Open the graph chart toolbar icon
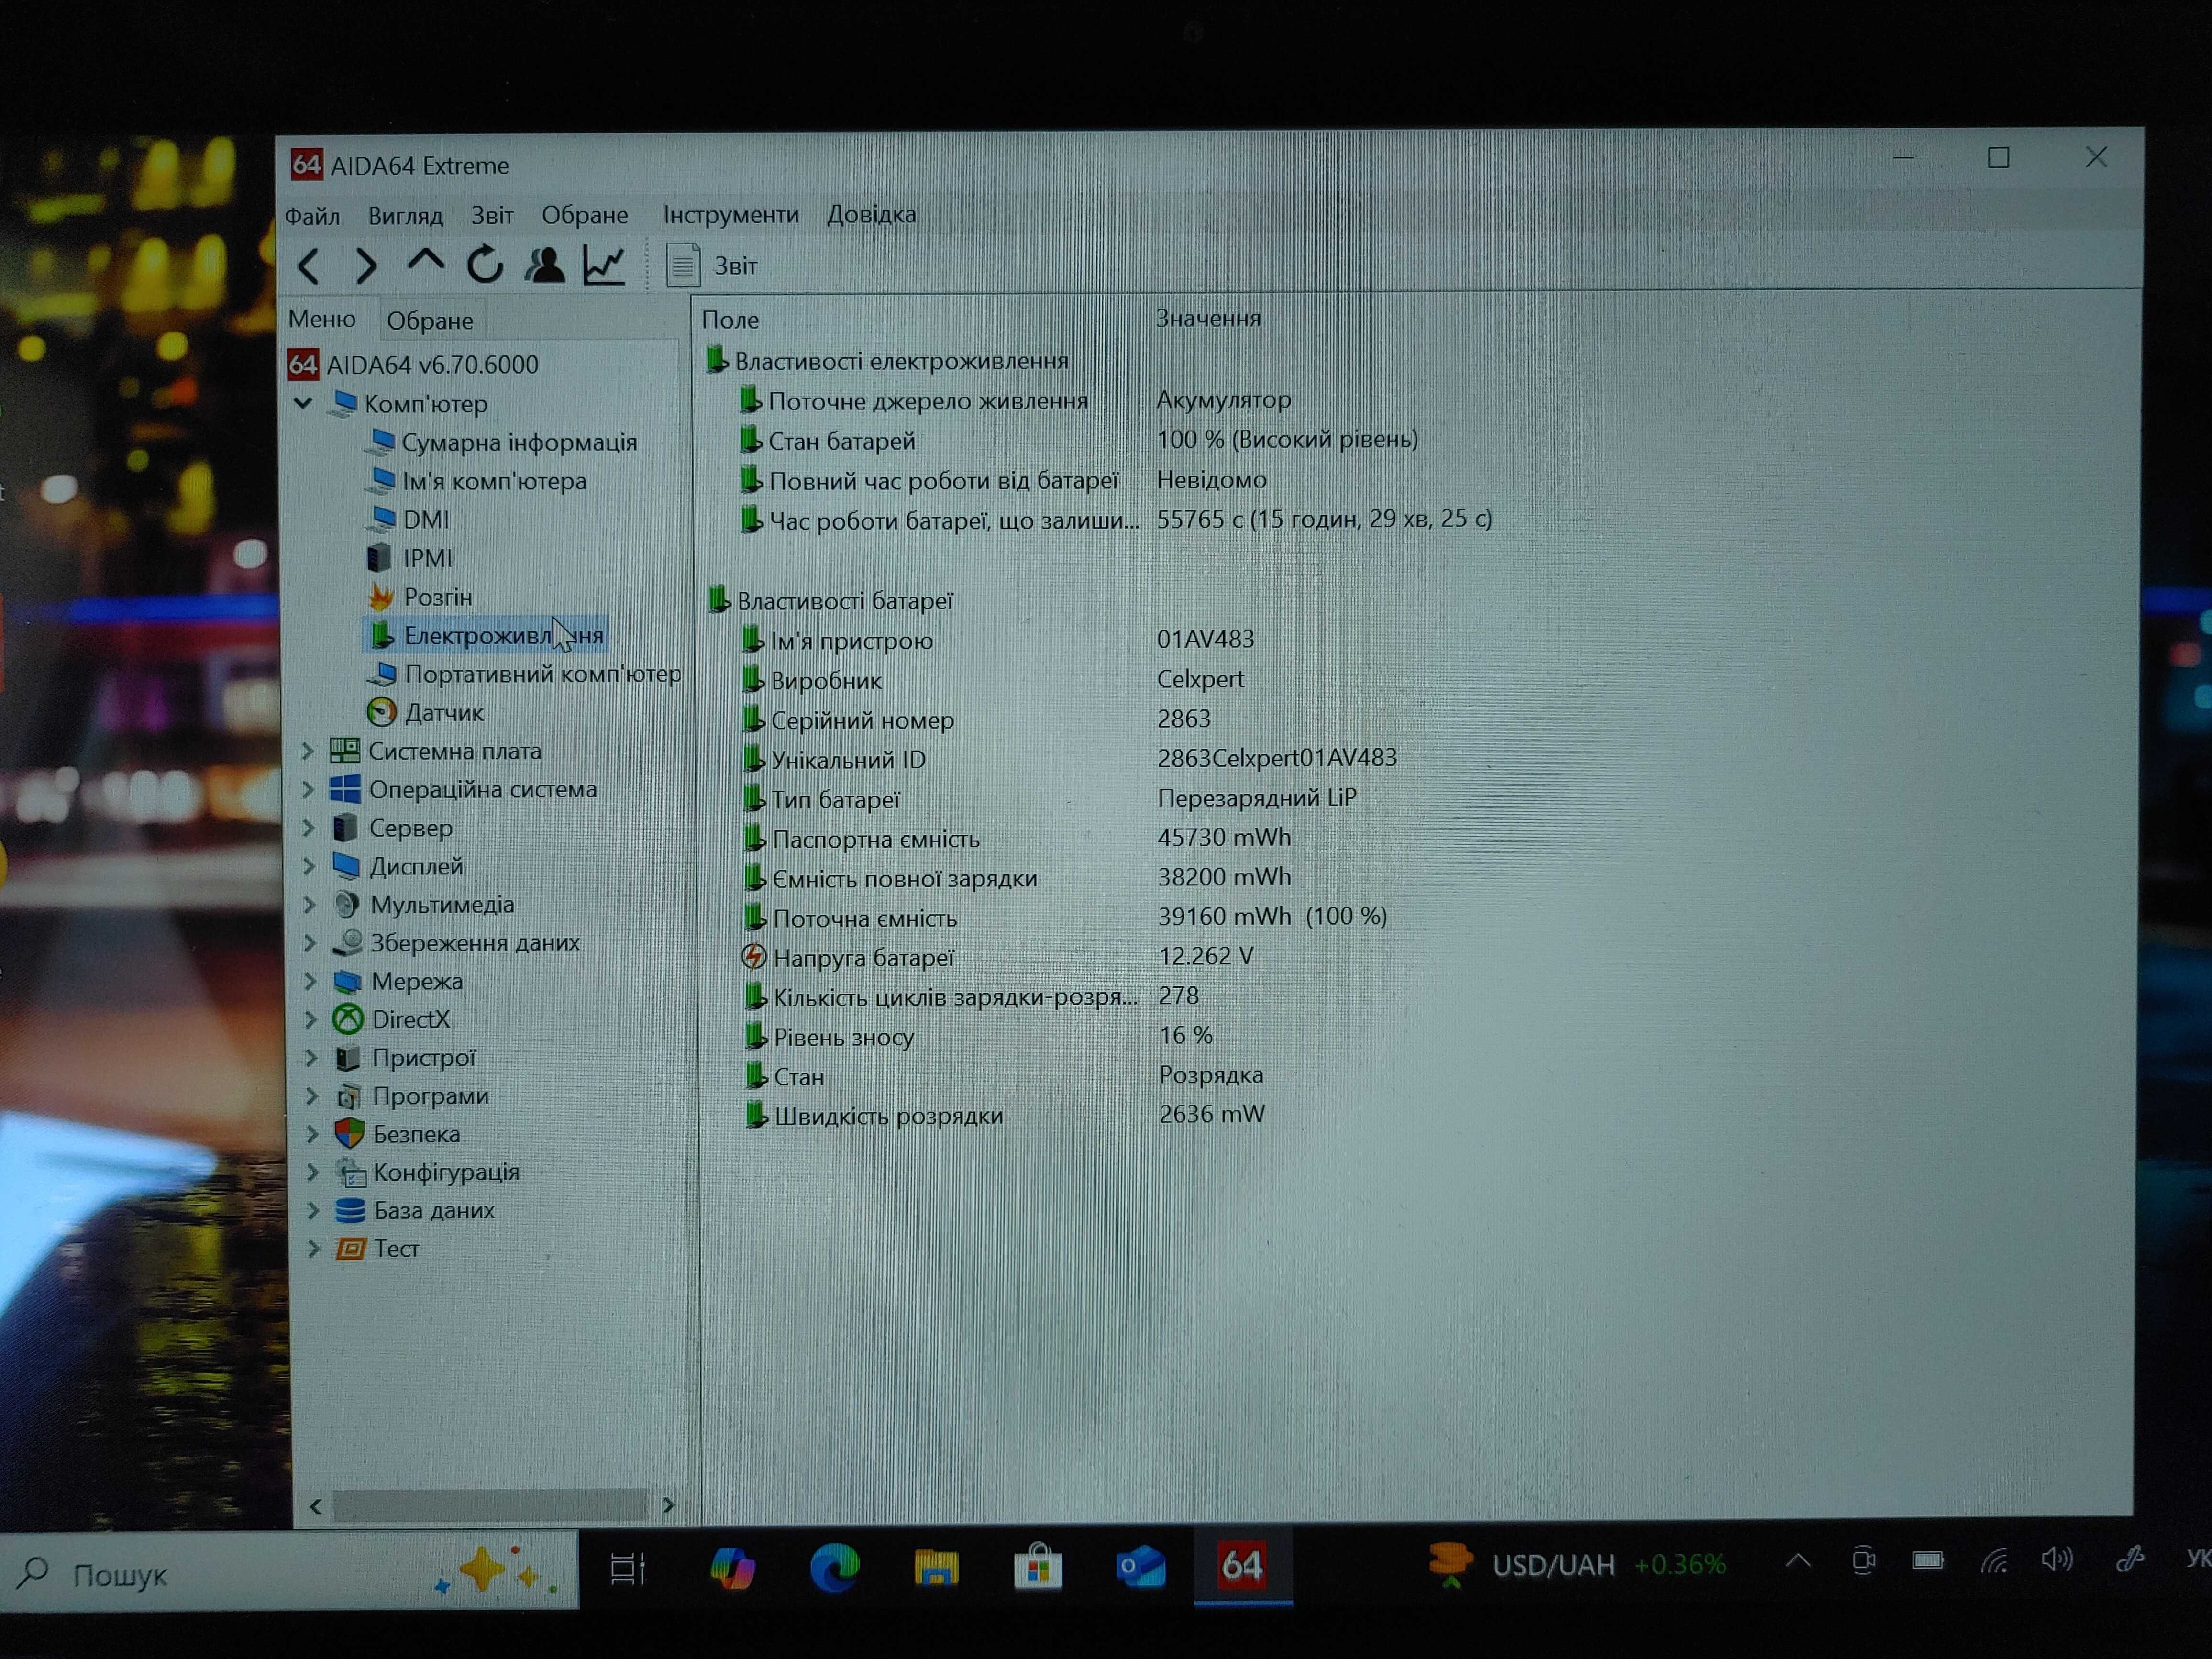The height and width of the screenshot is (1659, 2212). click(x=604, y=265)
